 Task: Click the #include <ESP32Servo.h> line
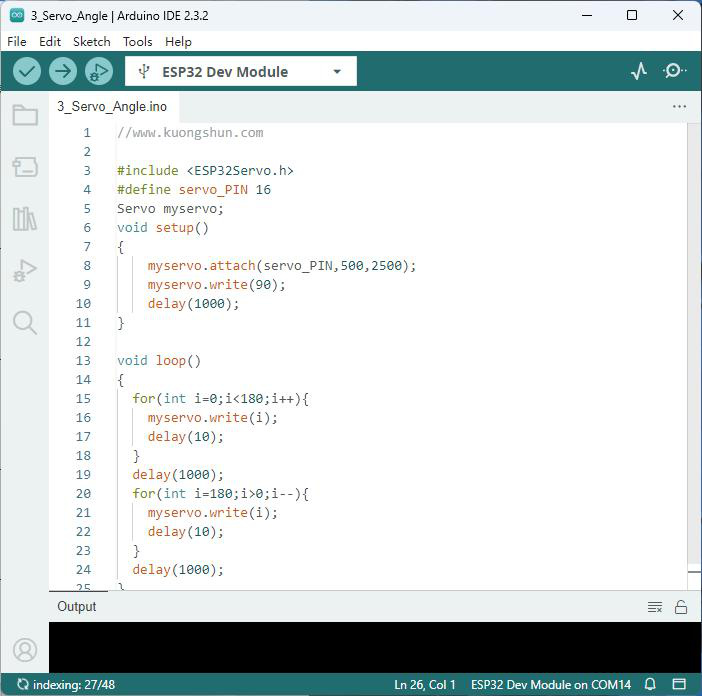click(205, 171)
